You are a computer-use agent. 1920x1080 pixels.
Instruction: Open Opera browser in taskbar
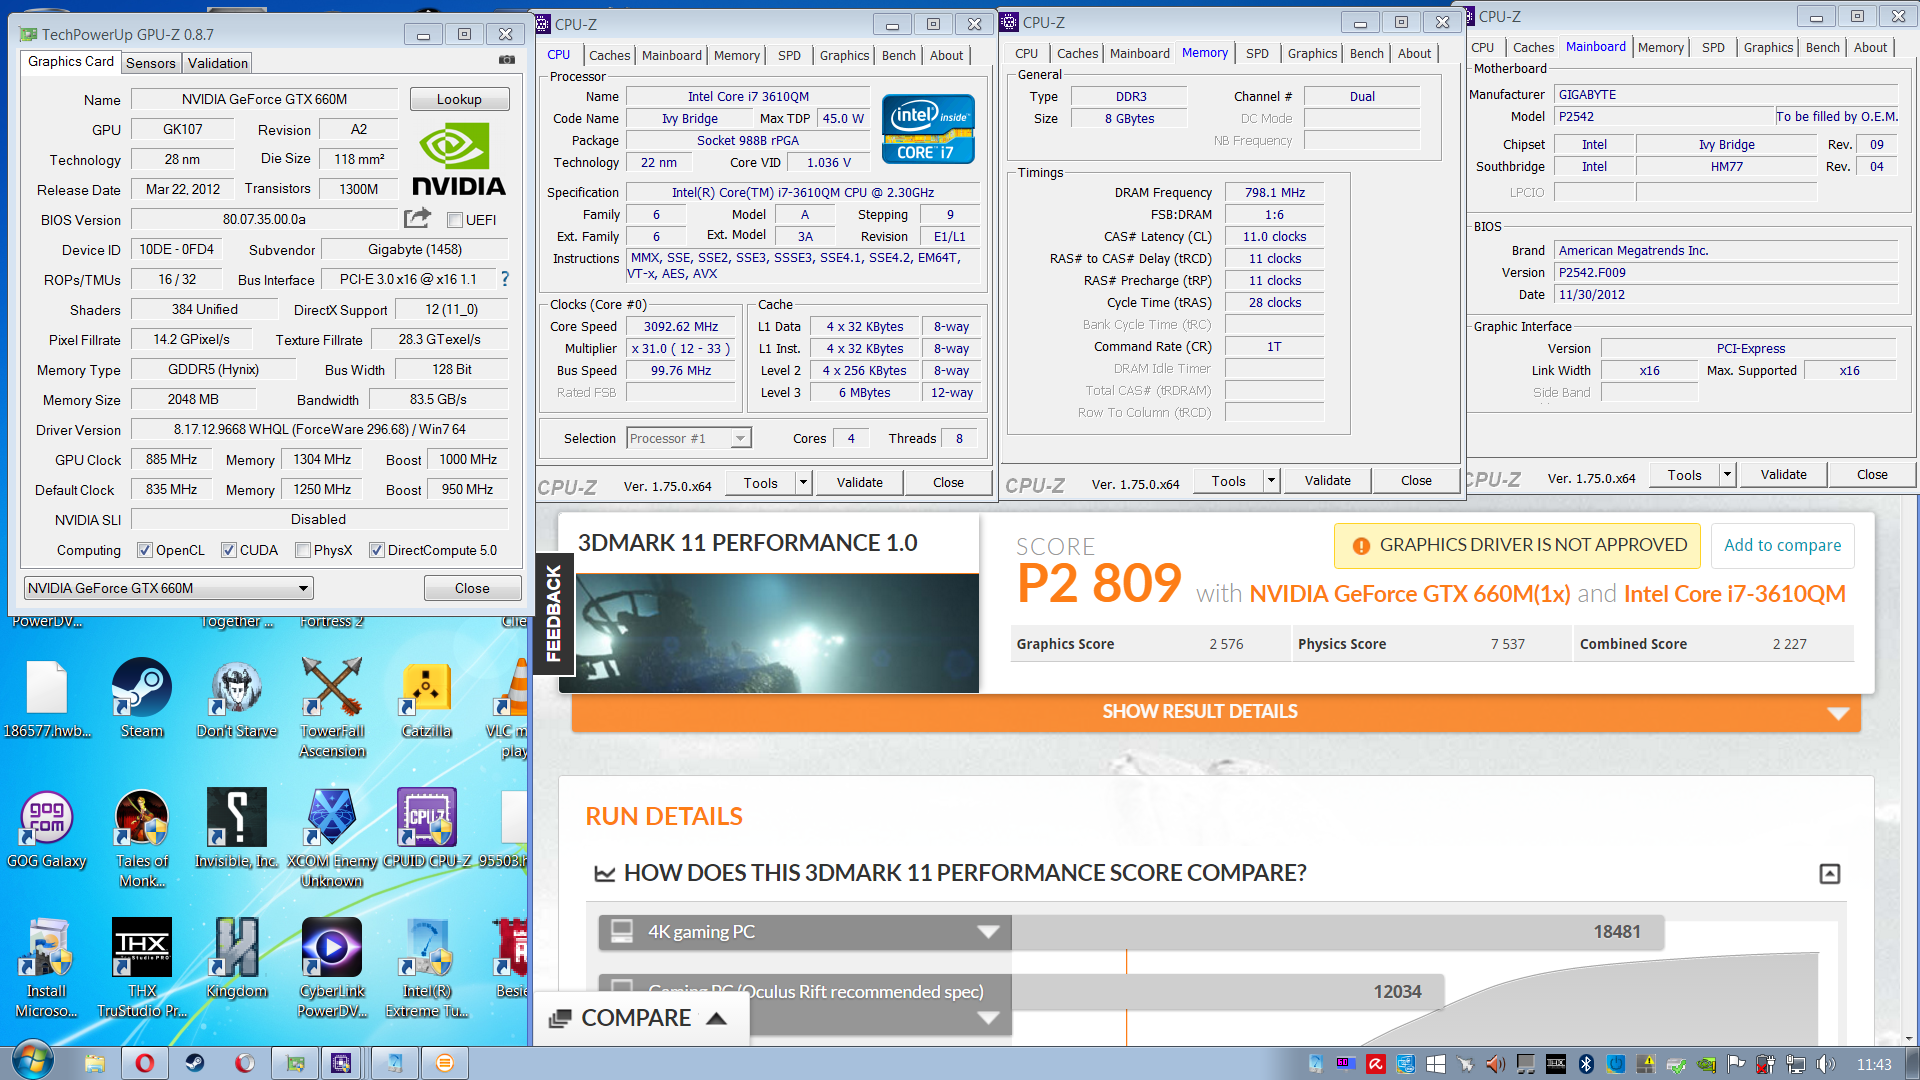[145, 1063]
